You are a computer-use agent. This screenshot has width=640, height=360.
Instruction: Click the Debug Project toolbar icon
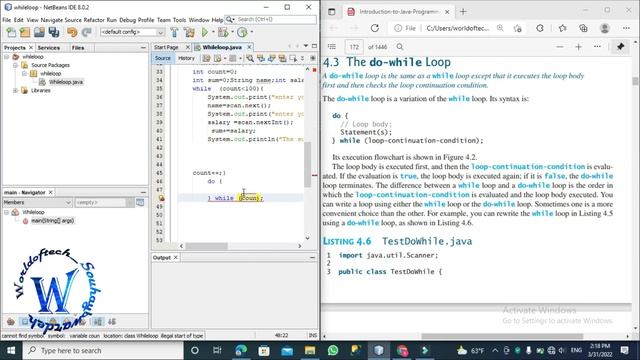click(x=223, y=32)
